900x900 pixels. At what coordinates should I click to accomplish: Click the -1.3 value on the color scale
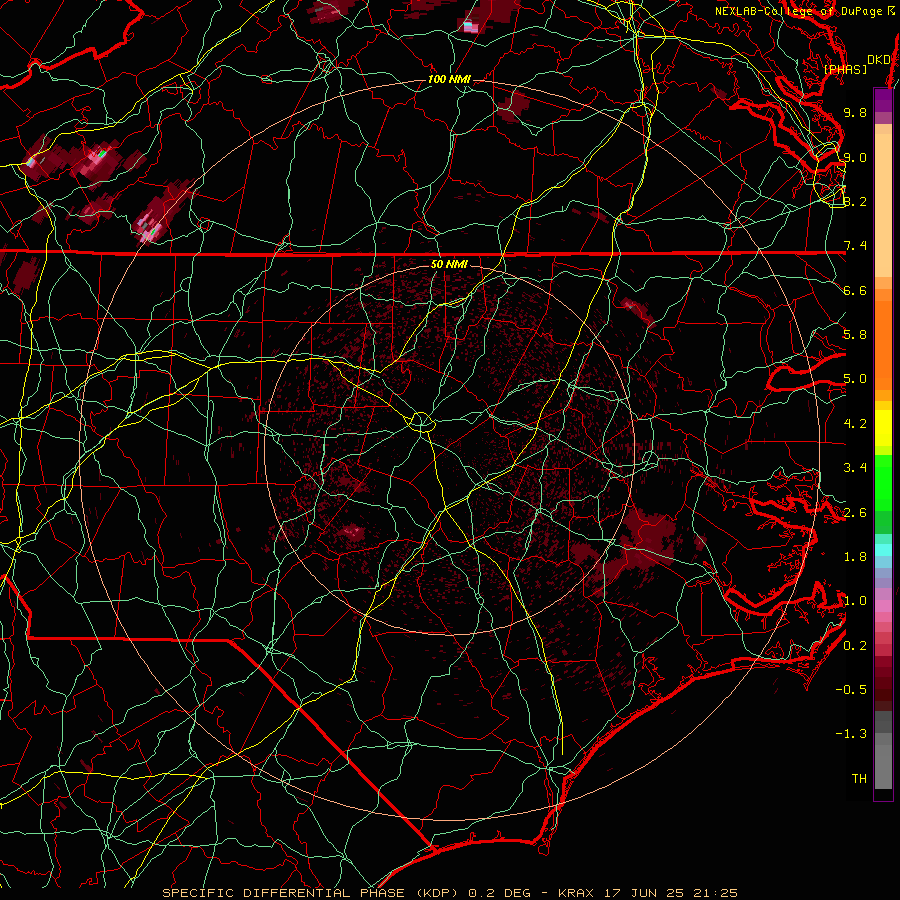851,734
